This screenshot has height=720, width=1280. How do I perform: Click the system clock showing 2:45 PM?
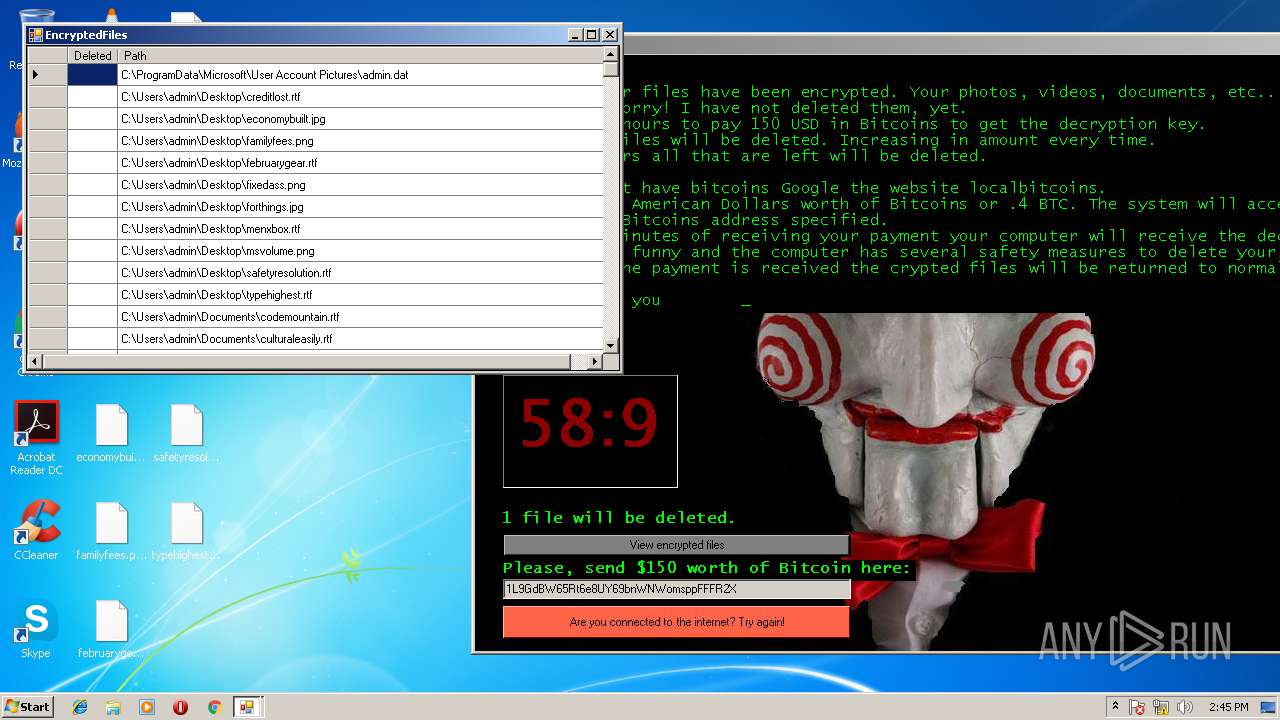(x=1228, y=707)
